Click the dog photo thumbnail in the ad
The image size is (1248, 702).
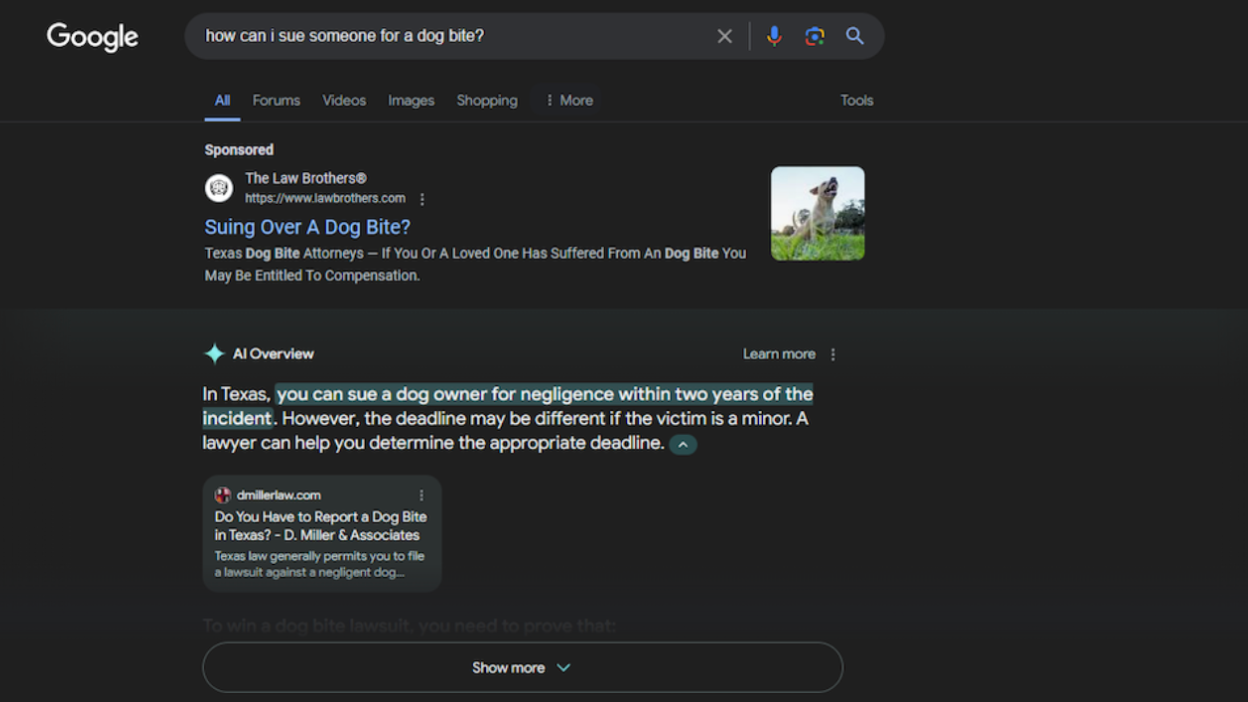(x=818, y=213)
